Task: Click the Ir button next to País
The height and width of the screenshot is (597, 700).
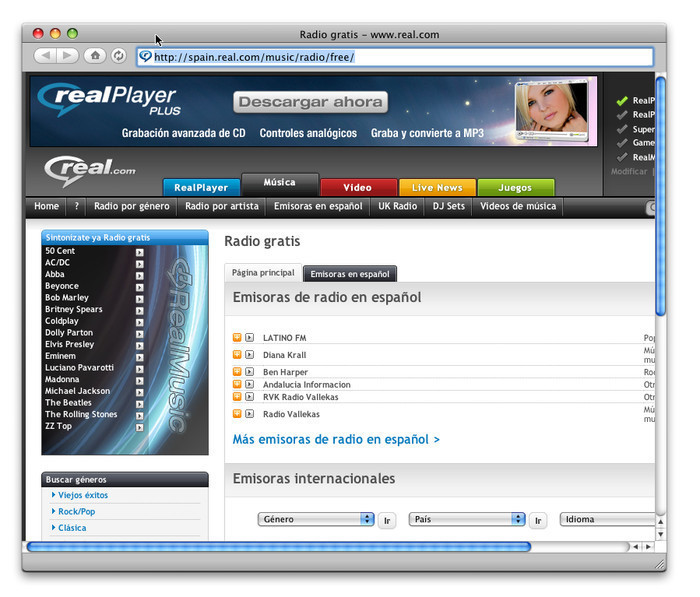Action: click(x=538, y=521)
